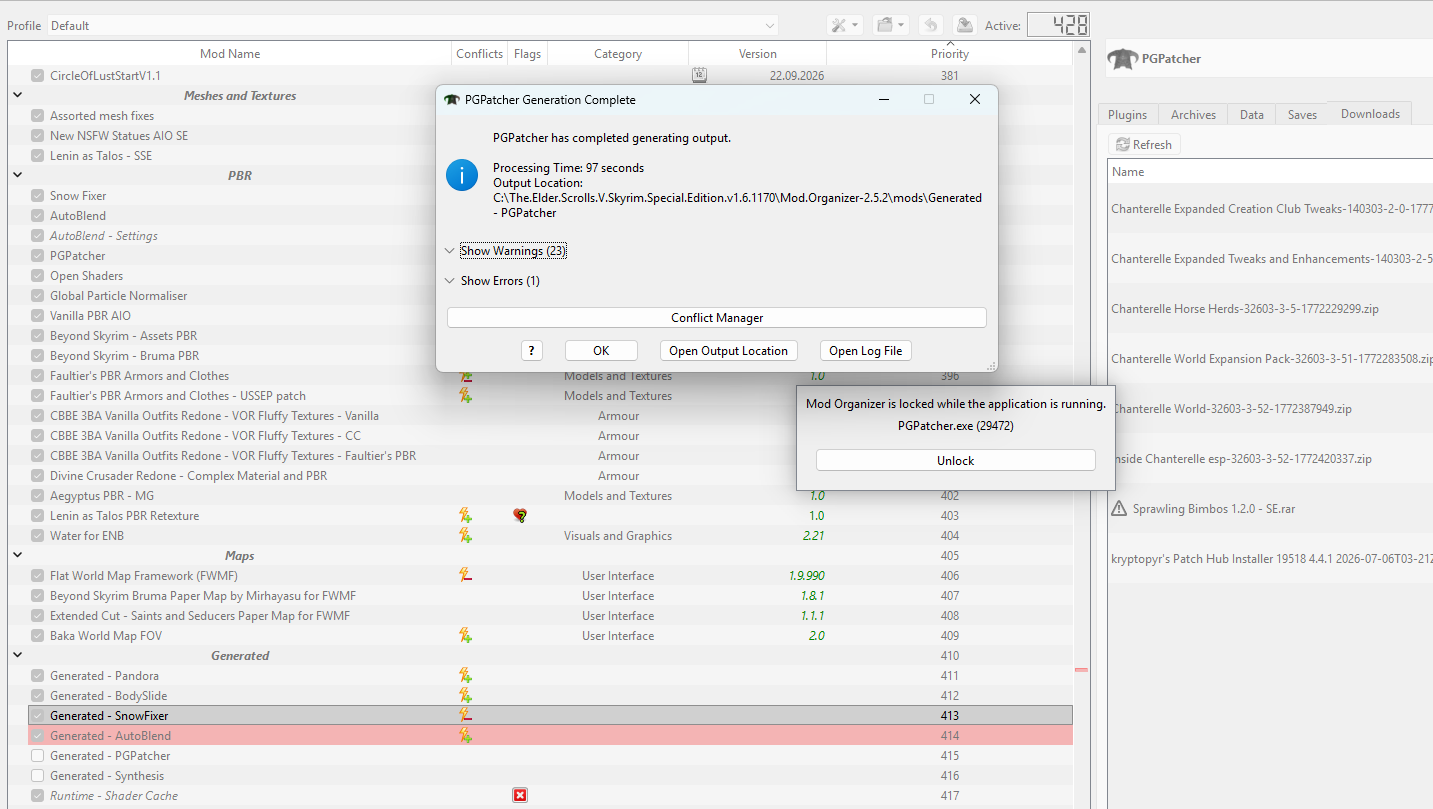Open the folder shortcuts toolbar button
Viewport: 1433px width, 809px height.
coord(889,25)
